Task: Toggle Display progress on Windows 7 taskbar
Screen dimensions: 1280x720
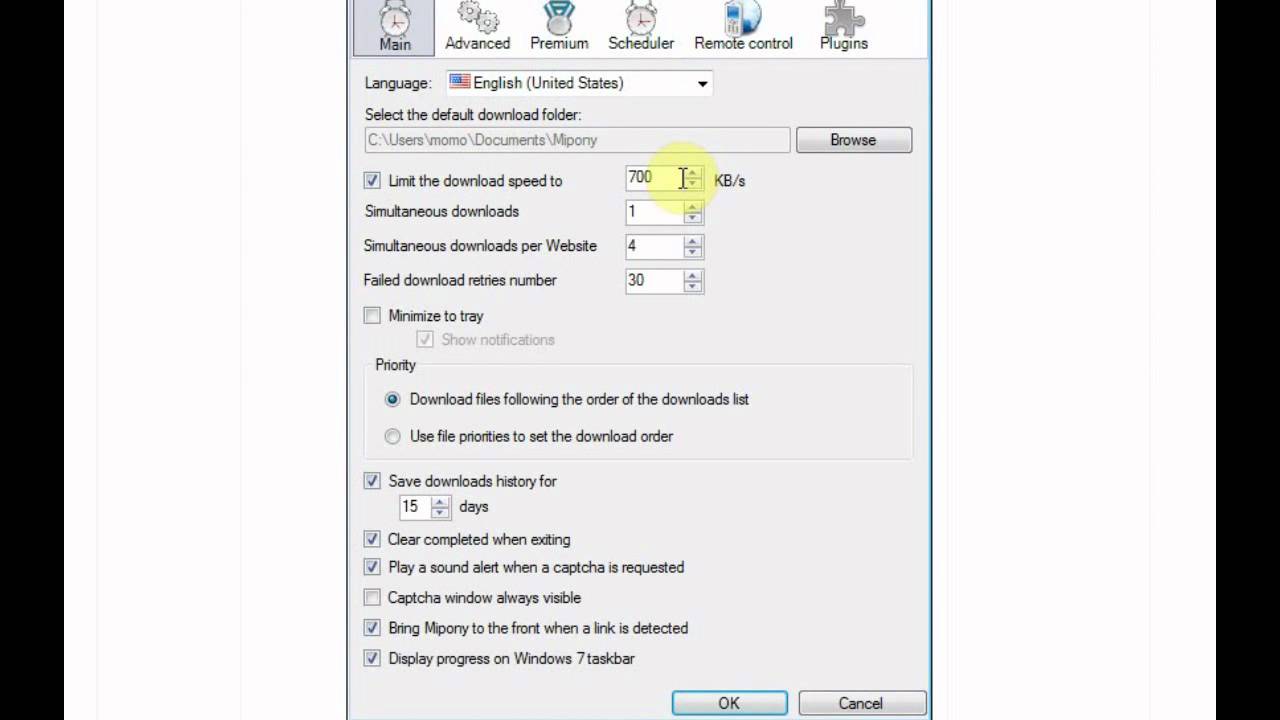Action: [x=372, y=659]
